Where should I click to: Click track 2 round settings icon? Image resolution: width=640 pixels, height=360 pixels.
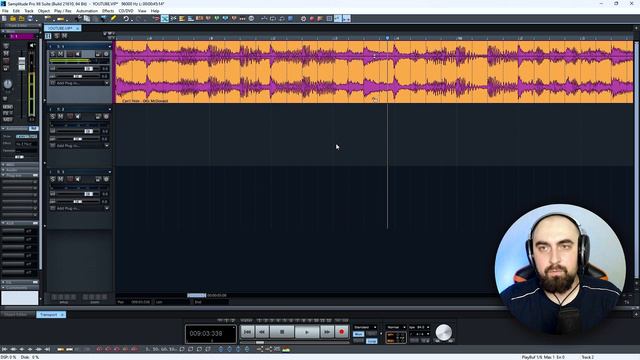[106, 116]
